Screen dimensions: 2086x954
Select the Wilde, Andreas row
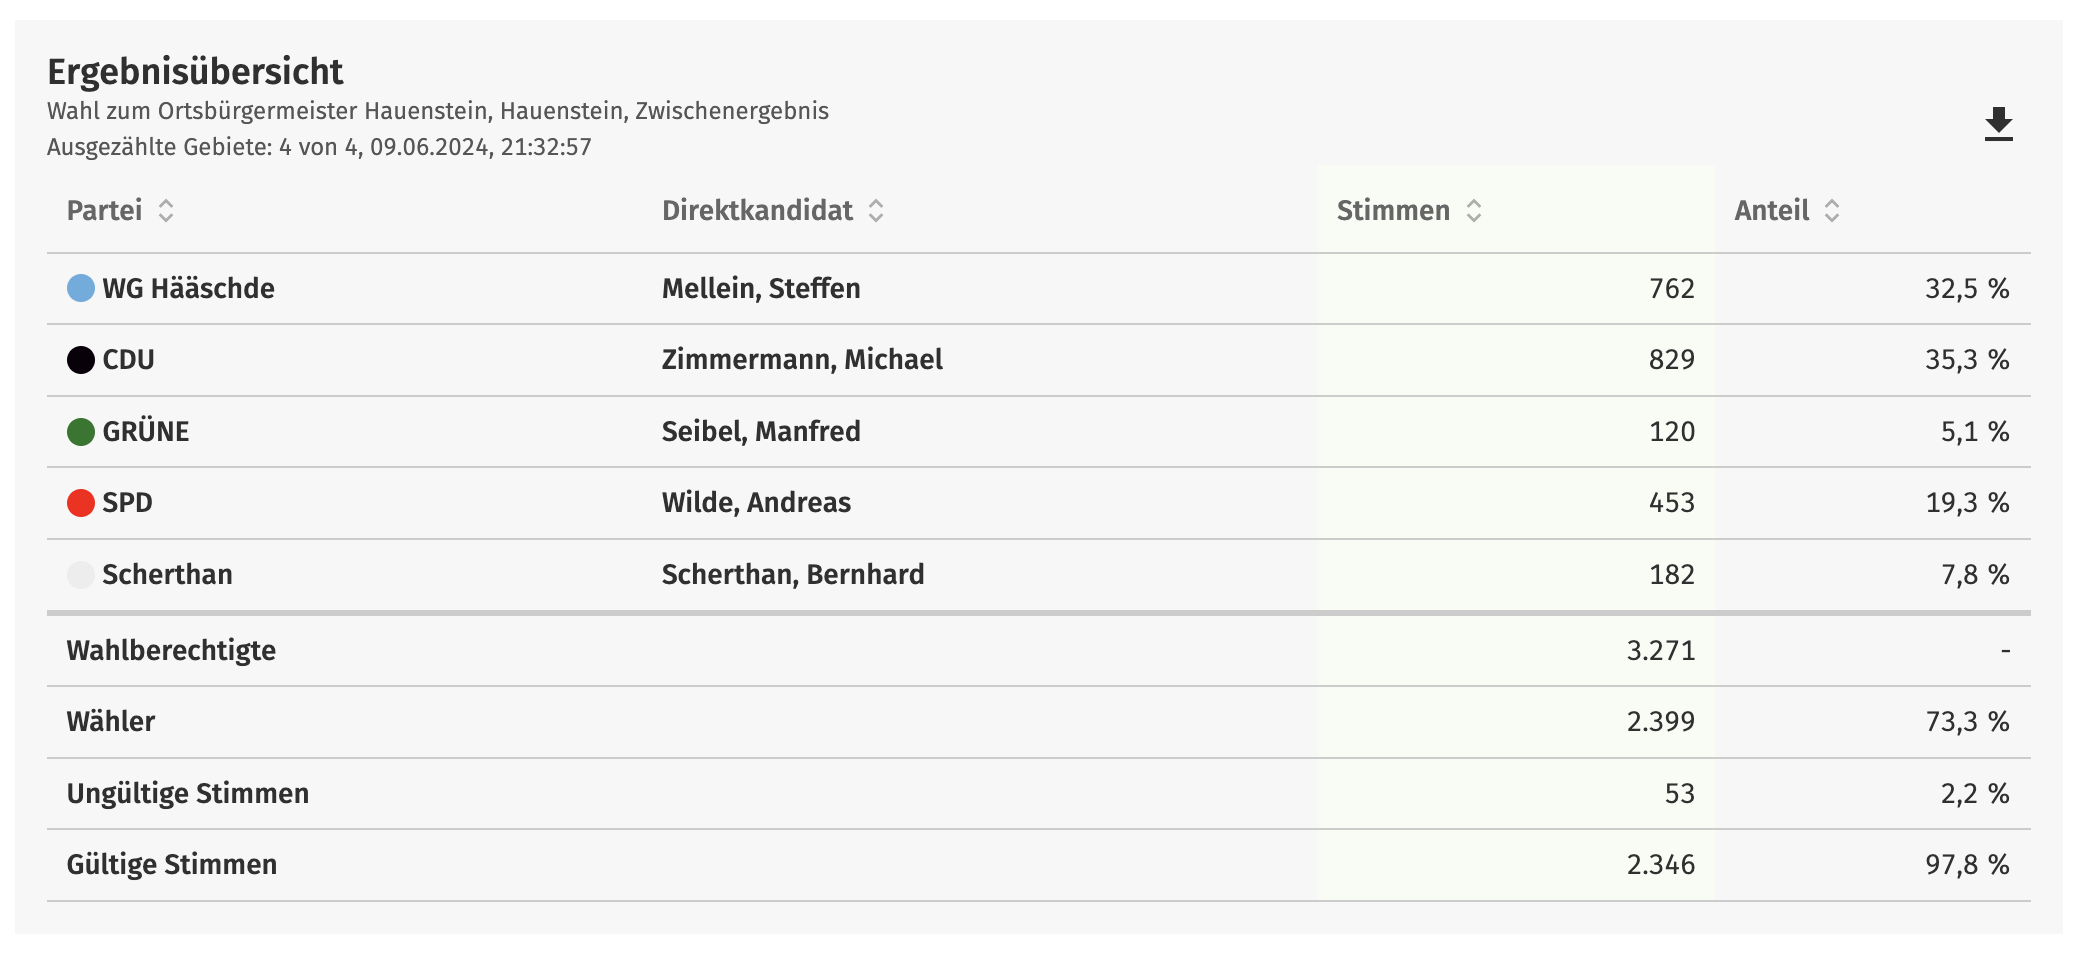[1038, 503]
